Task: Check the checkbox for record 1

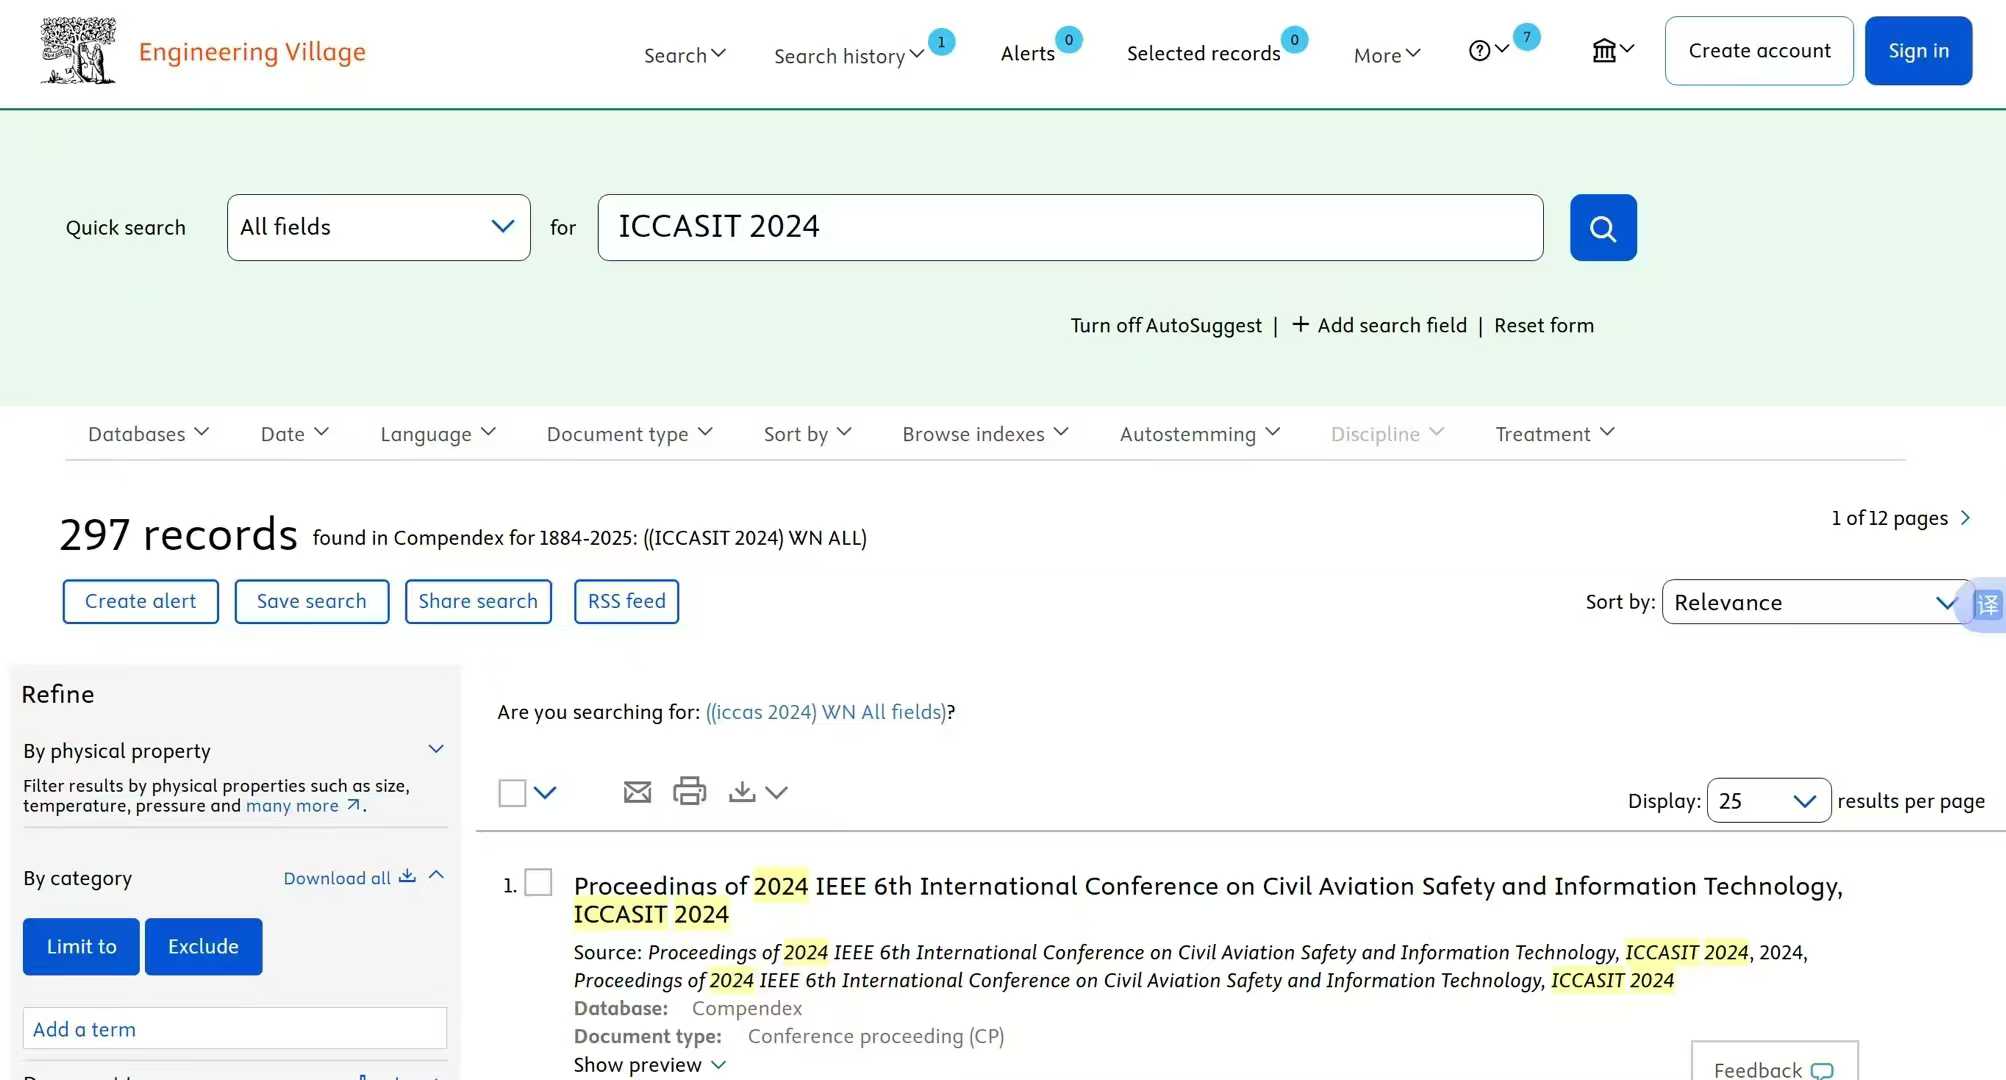Action: pos(538,882)
